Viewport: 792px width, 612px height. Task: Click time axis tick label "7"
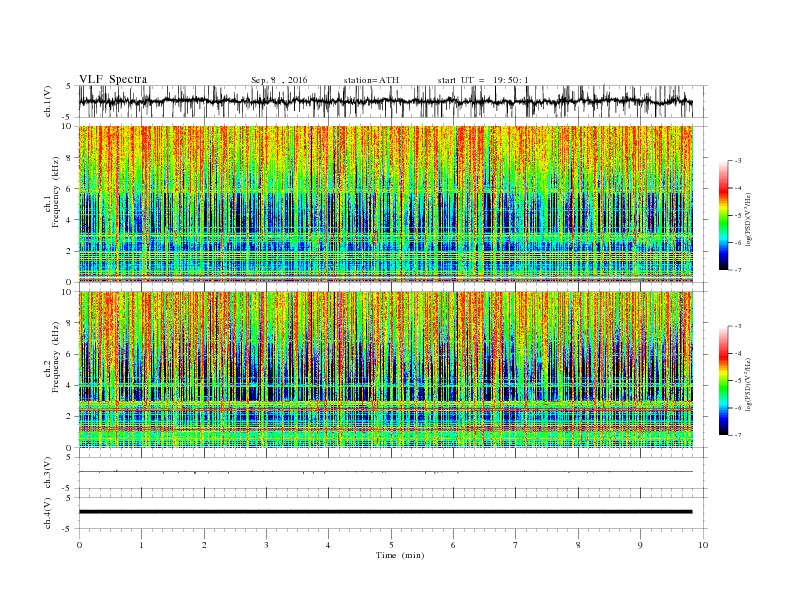point(516,545)
